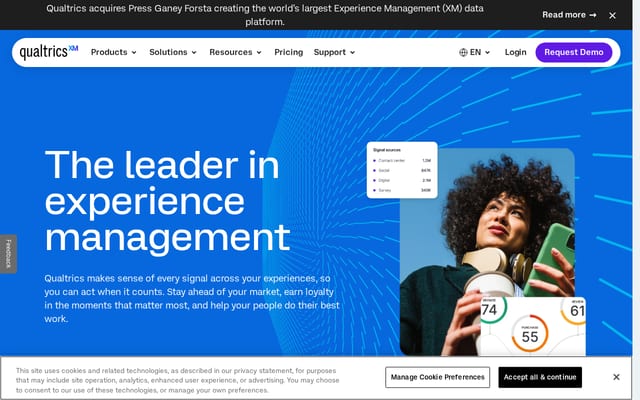Click the globe language icon
The height and width of the screenshot is (400, 640).
click(463, 52)
